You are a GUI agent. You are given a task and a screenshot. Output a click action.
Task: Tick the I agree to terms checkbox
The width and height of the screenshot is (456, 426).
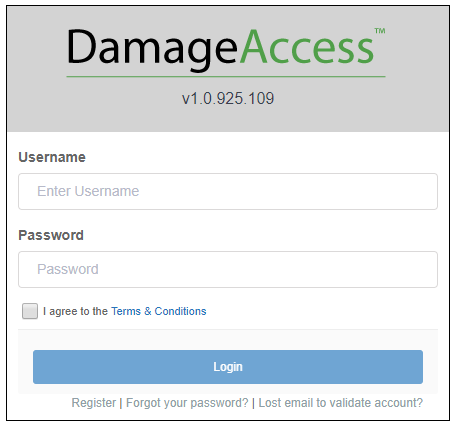tap(30, 311)
